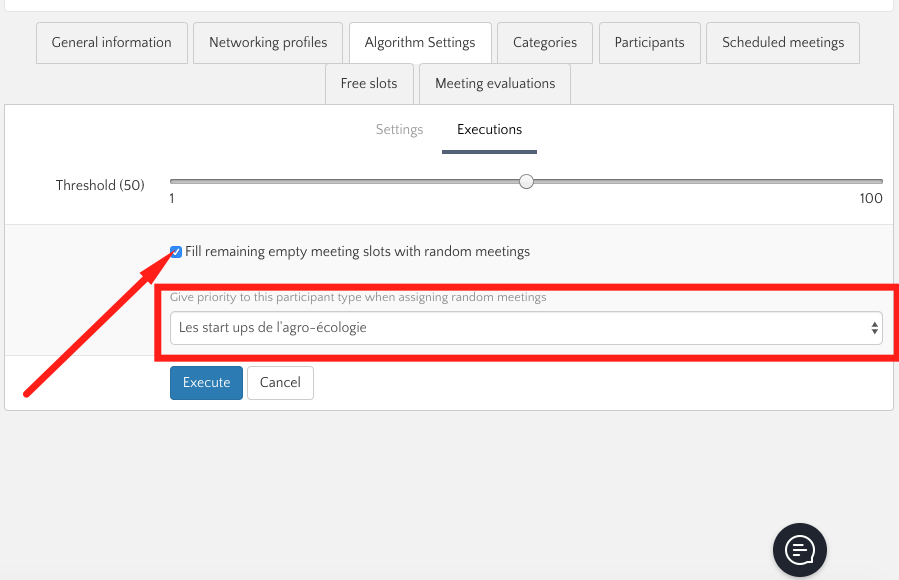Click the Threshold slider handle
The height and width of the screenshot is (580, 899).
527,182
